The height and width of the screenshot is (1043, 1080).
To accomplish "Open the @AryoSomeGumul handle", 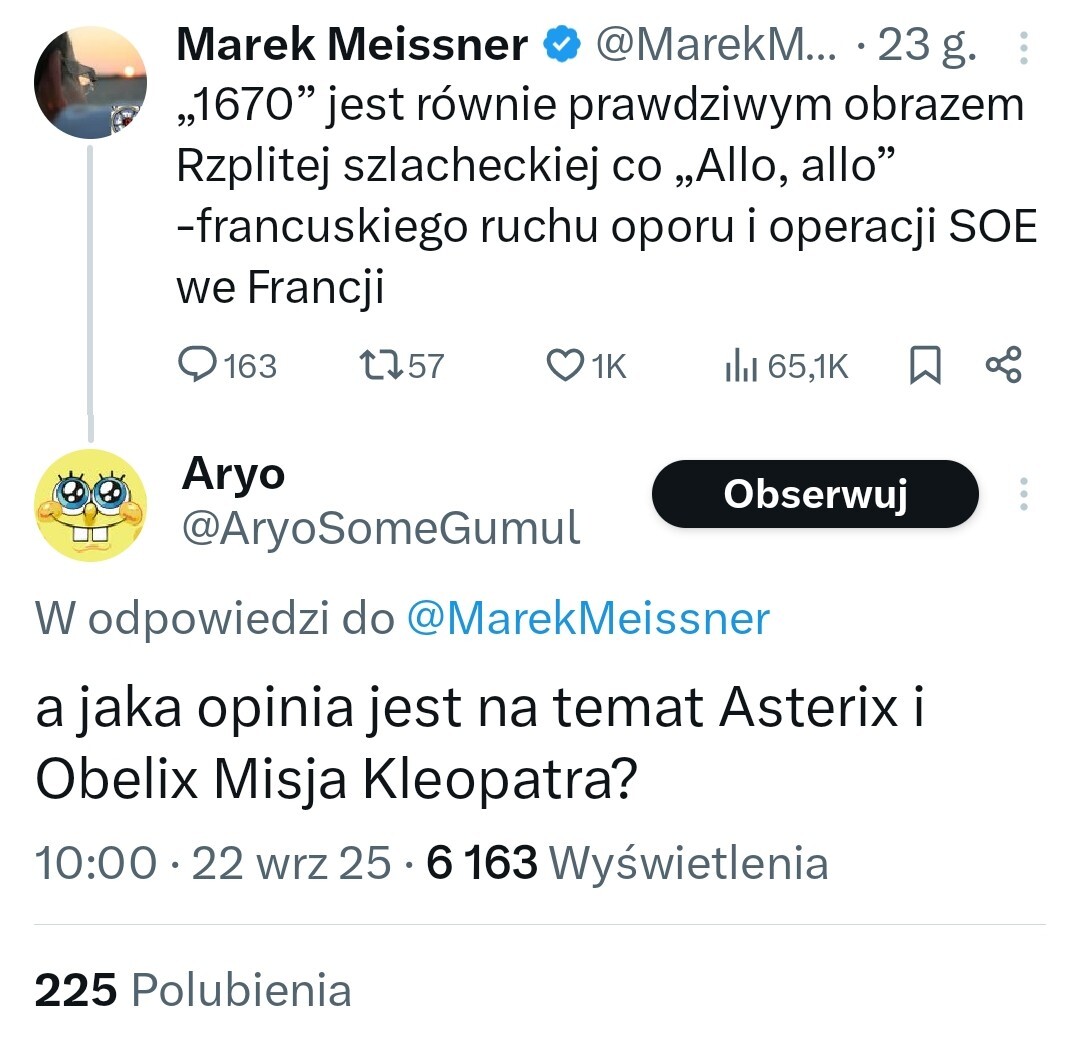I will 380,528.
